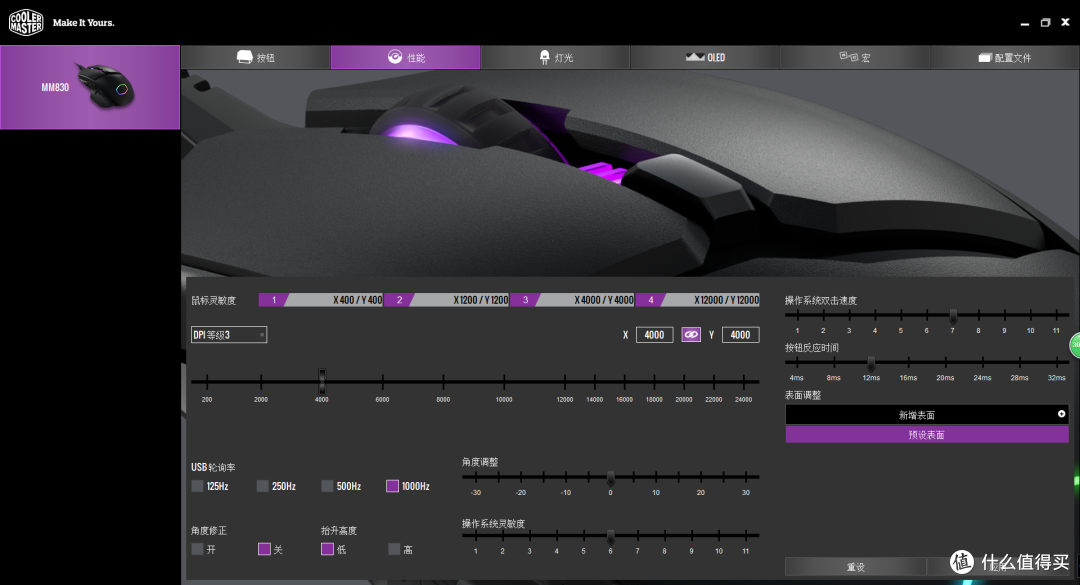Open the 宏 (Macro) tab
1080x585 pixels.
pyautogui.click(x=855, y=57)
